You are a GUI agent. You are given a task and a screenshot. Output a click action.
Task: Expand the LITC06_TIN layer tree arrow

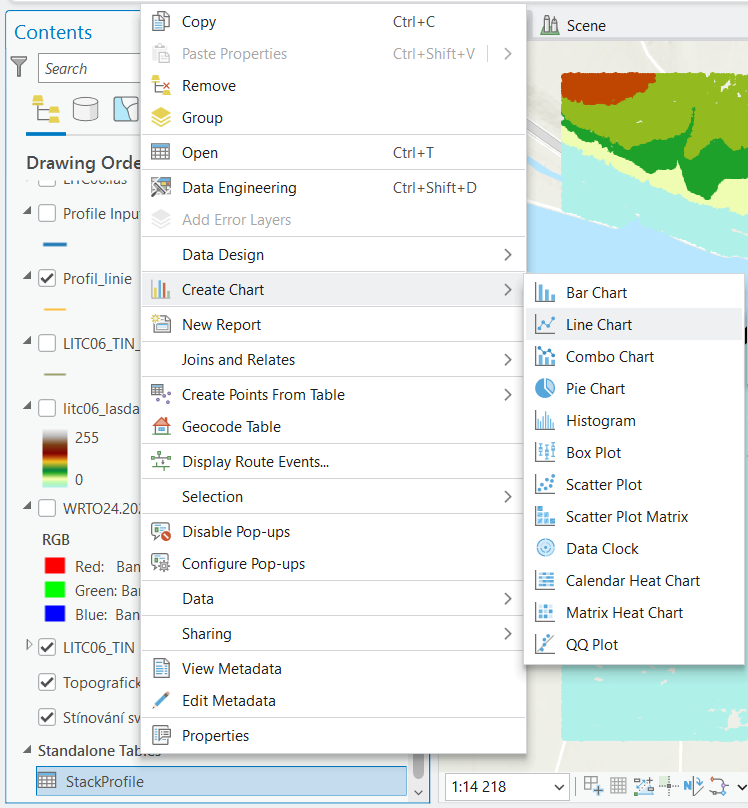(29, 646)
